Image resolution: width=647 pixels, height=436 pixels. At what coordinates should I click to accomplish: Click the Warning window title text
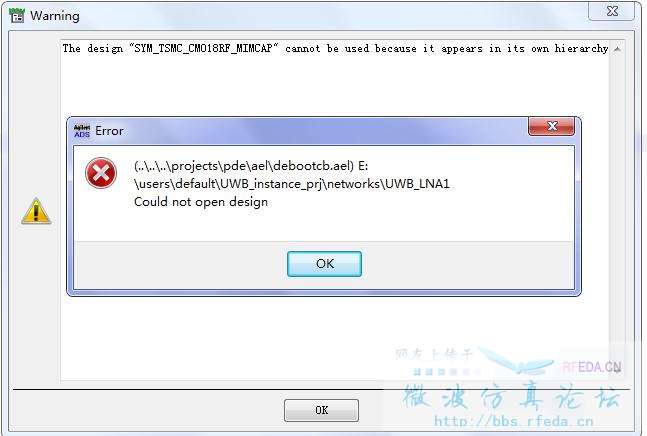coord(55,16)
